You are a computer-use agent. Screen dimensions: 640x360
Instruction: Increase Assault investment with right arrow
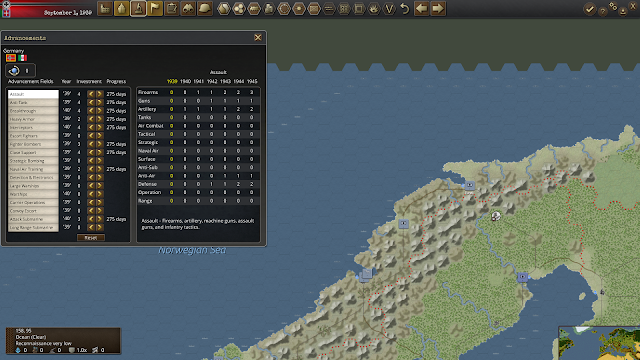(x=99, y=94)
